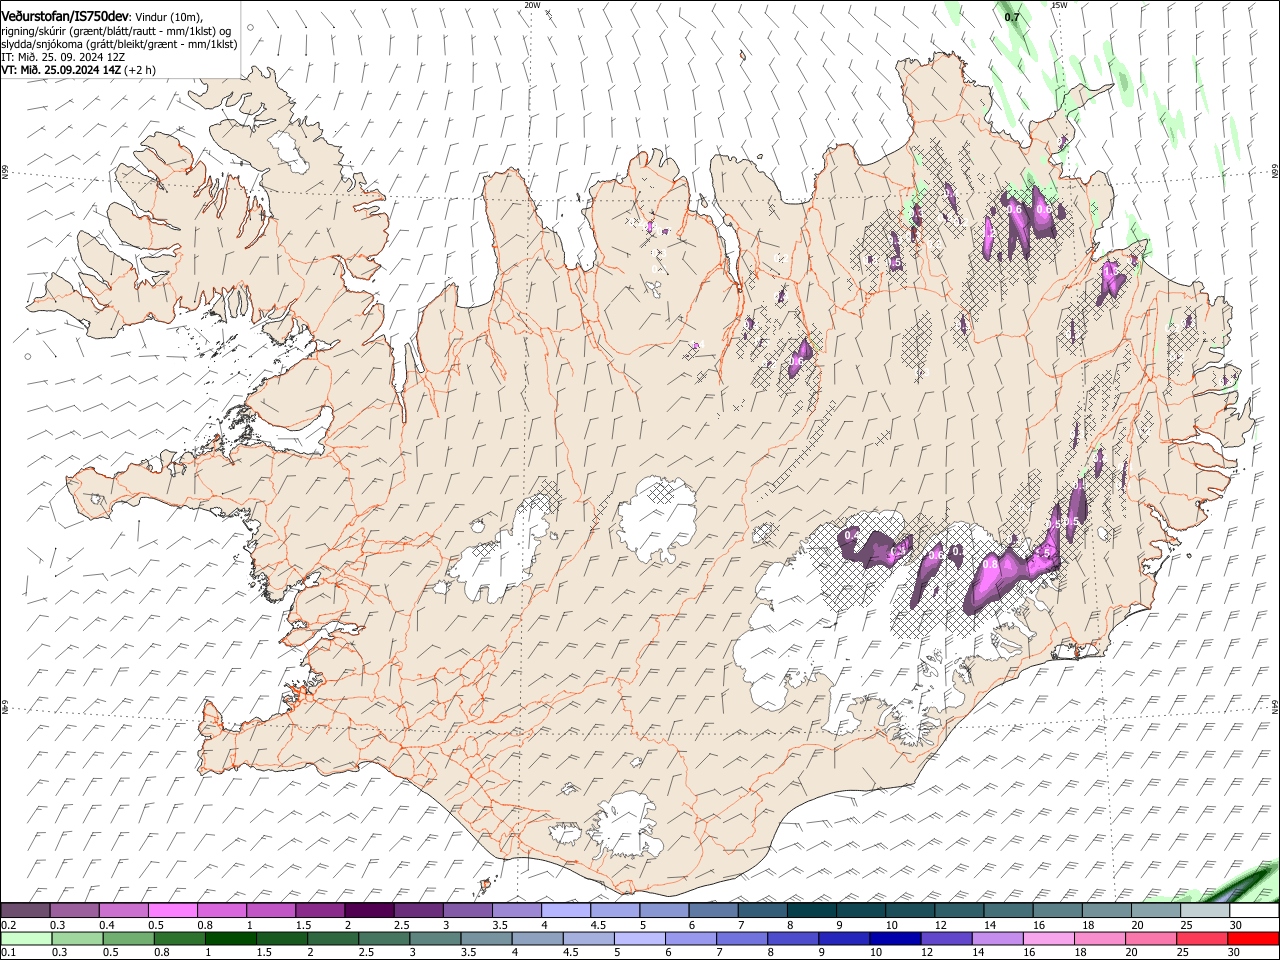1280x960 pixels.
Task: Select the top-row swatch between 18 and 20
Action: click(1105, 911)
